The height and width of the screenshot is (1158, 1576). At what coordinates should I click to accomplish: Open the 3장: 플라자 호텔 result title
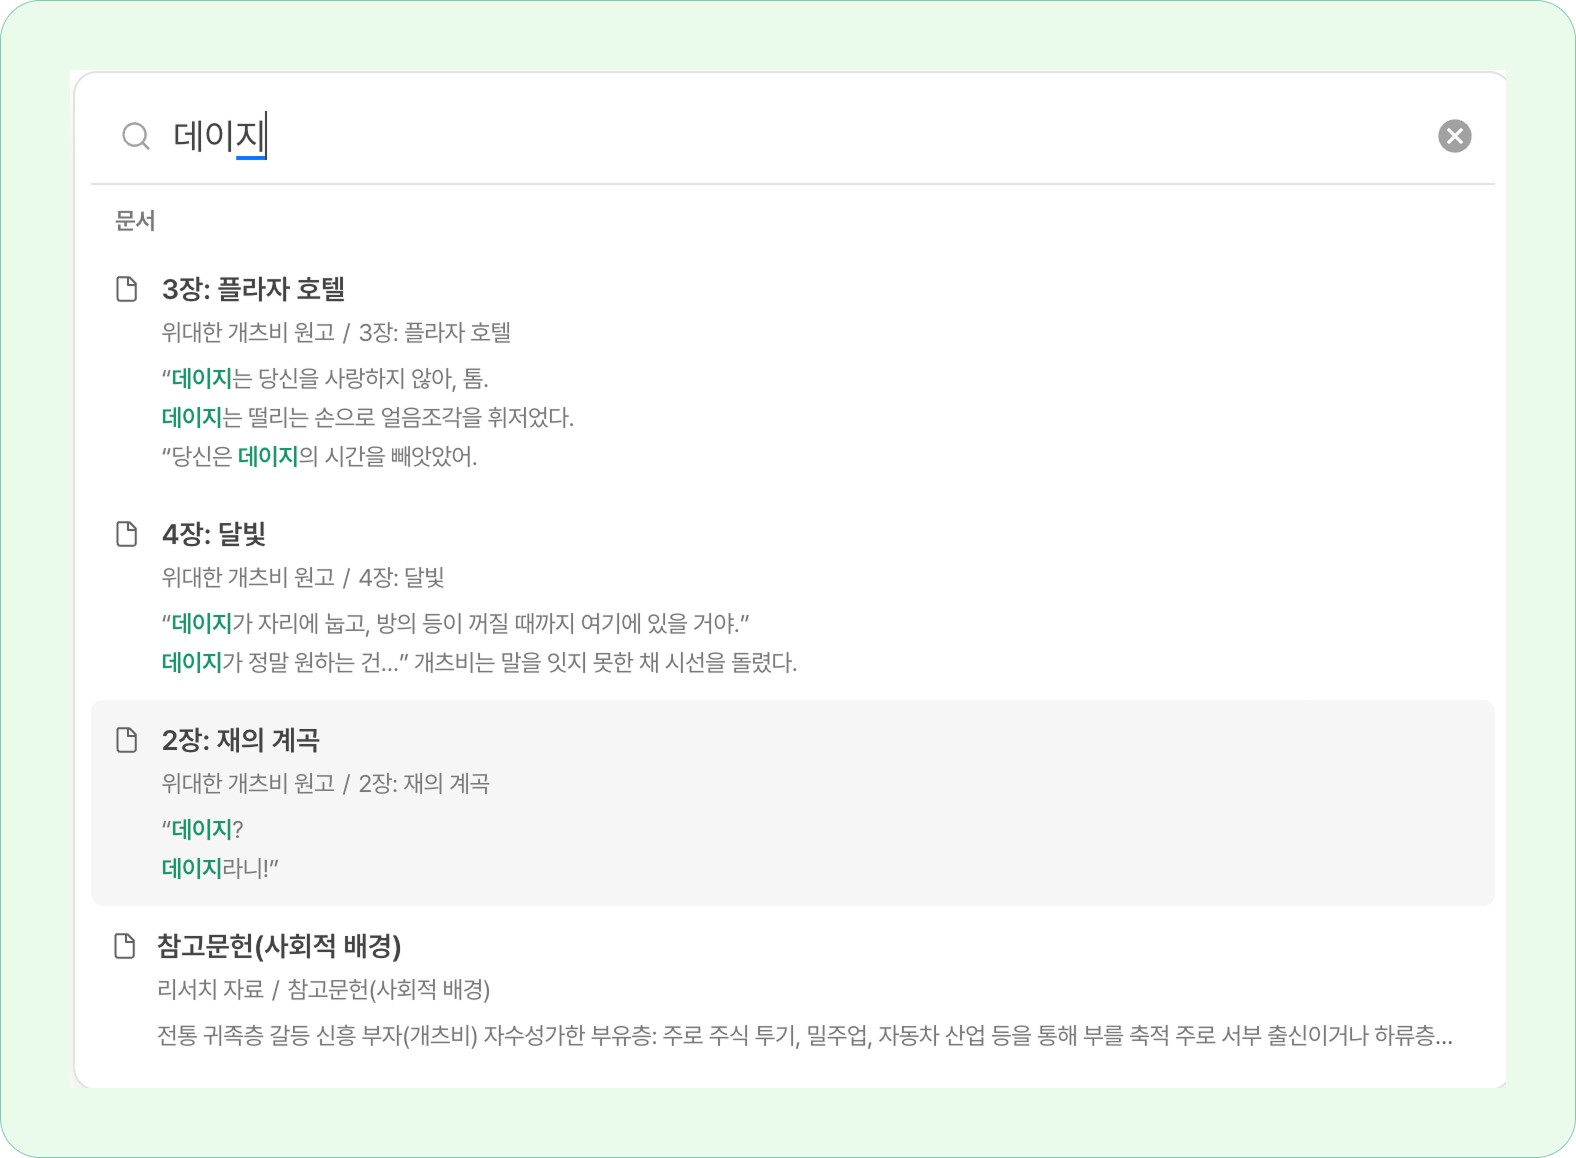click(x=253, y=289)
